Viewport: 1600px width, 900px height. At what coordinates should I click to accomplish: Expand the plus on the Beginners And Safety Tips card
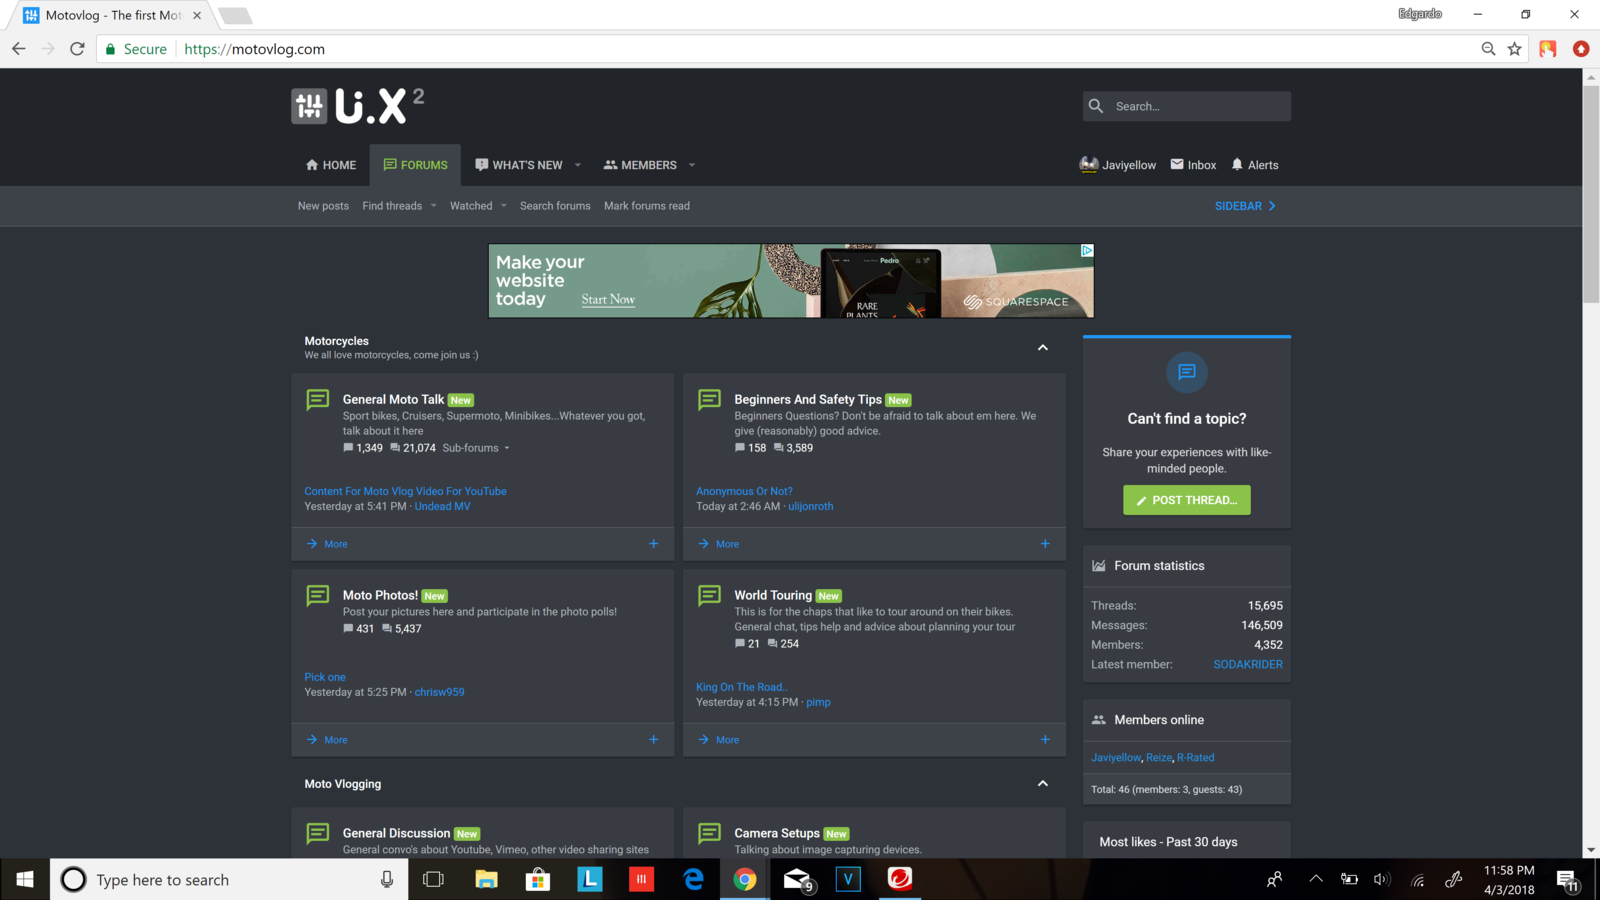click(1045, 544)
